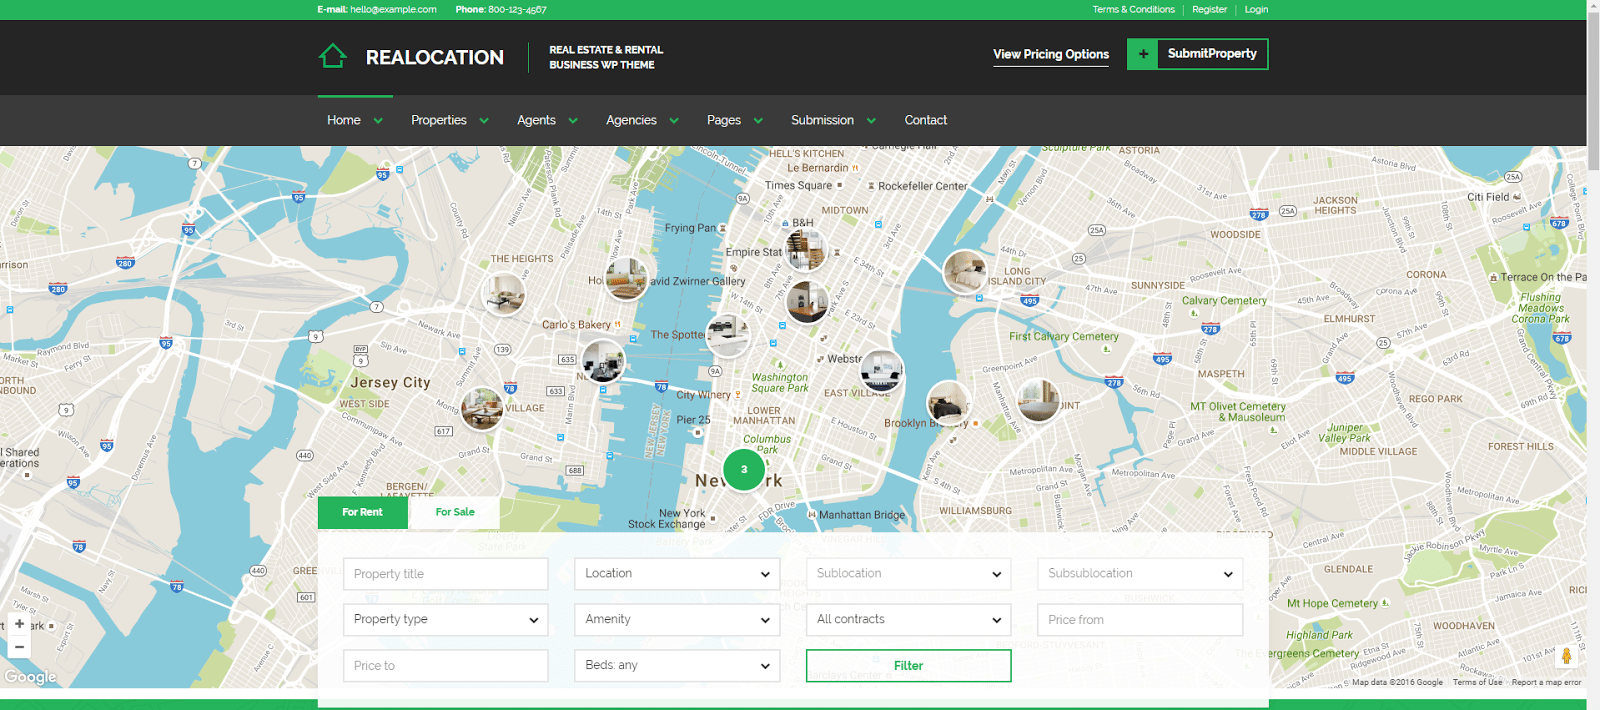Click the SubmitProperty button
The height and width of the screenshot is (710, 1600).
tap(1198, 54)
